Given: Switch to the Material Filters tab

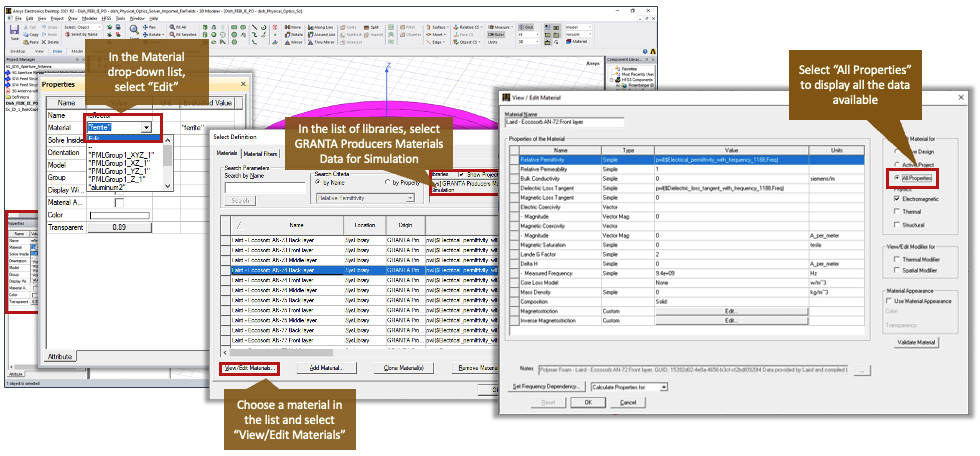Looking at the screenshot, I should coord(261,153).
